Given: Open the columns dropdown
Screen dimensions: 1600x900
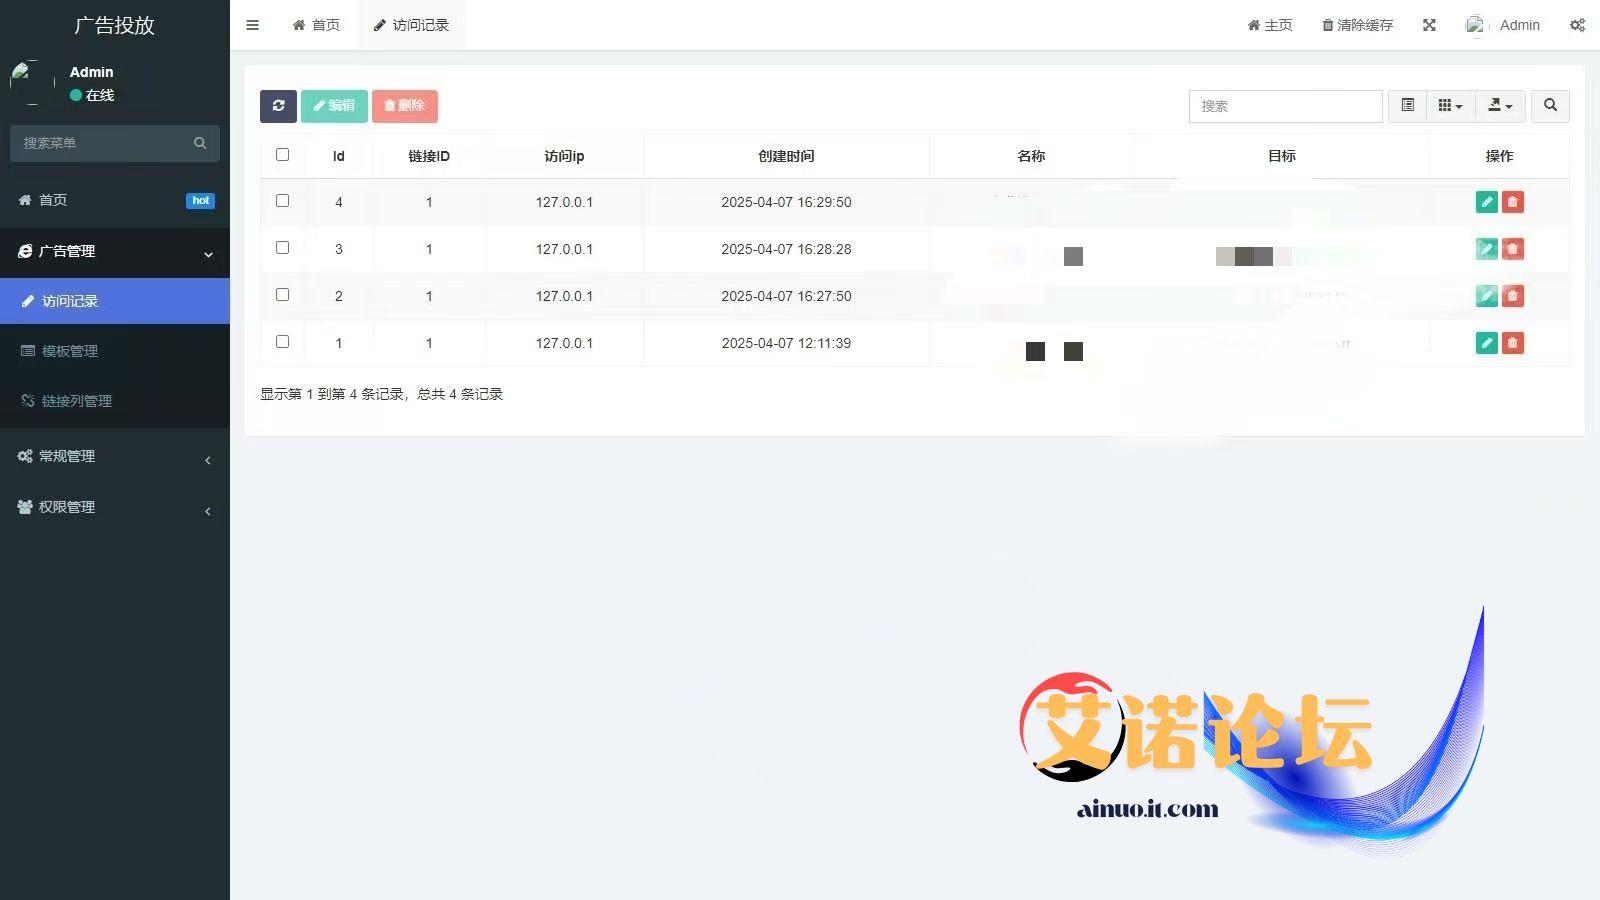Looking at the screenshot, I should pos(1450,106).
